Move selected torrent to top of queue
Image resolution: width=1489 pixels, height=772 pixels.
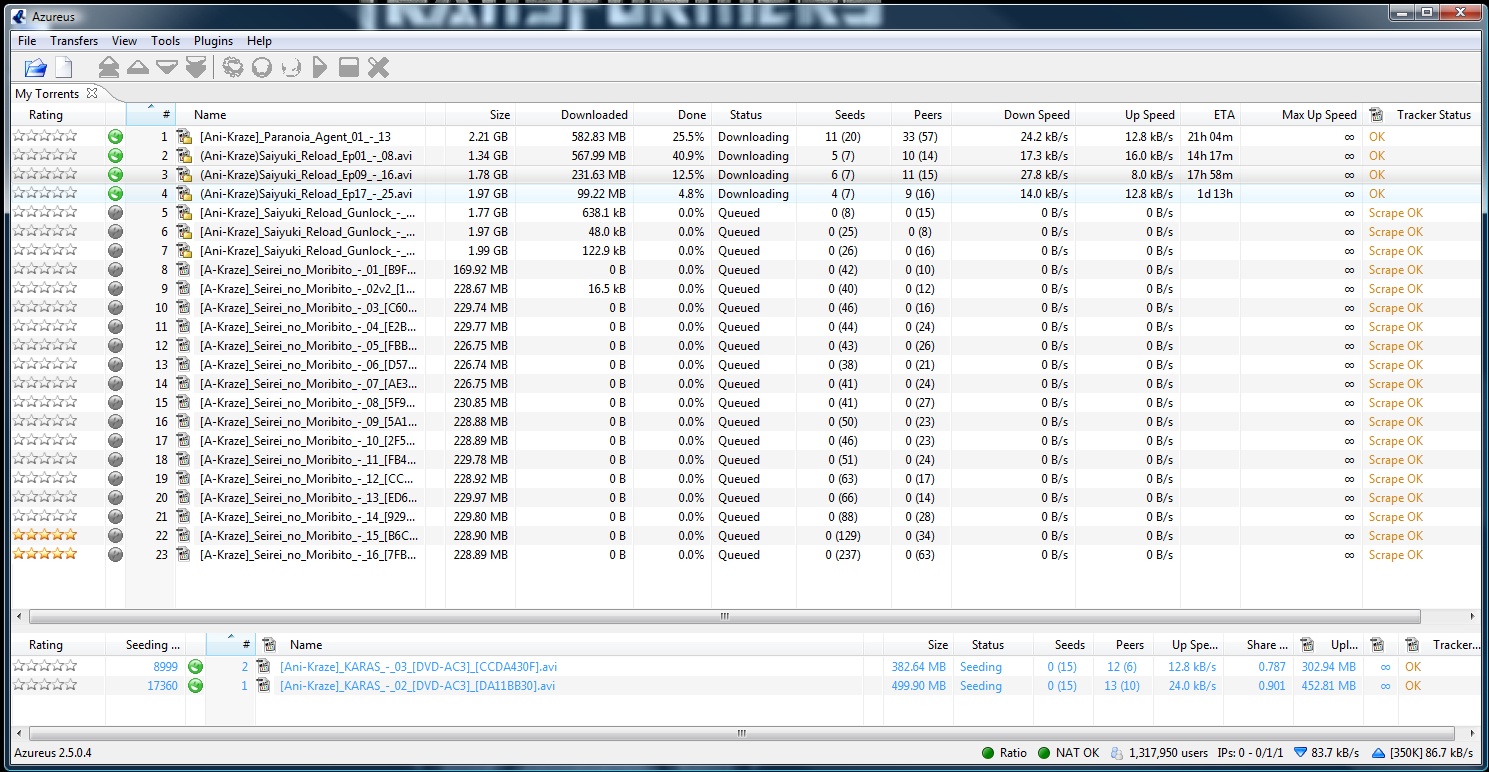click(109, 68)
